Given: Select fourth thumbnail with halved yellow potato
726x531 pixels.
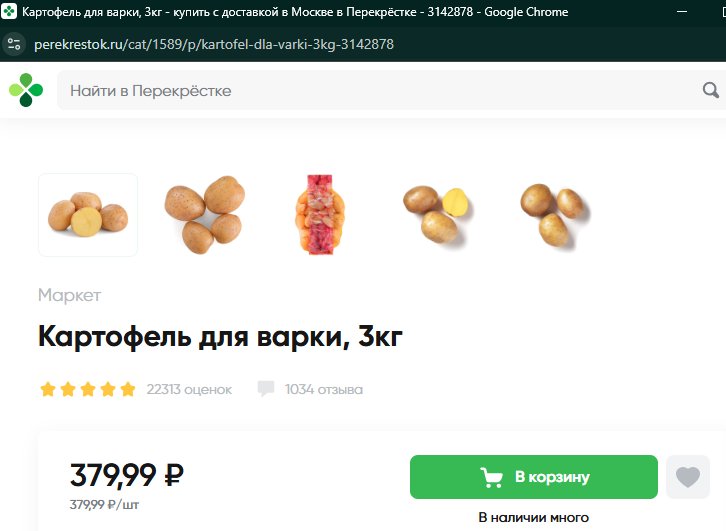Looking at the screenshot, I should (436, 215).
